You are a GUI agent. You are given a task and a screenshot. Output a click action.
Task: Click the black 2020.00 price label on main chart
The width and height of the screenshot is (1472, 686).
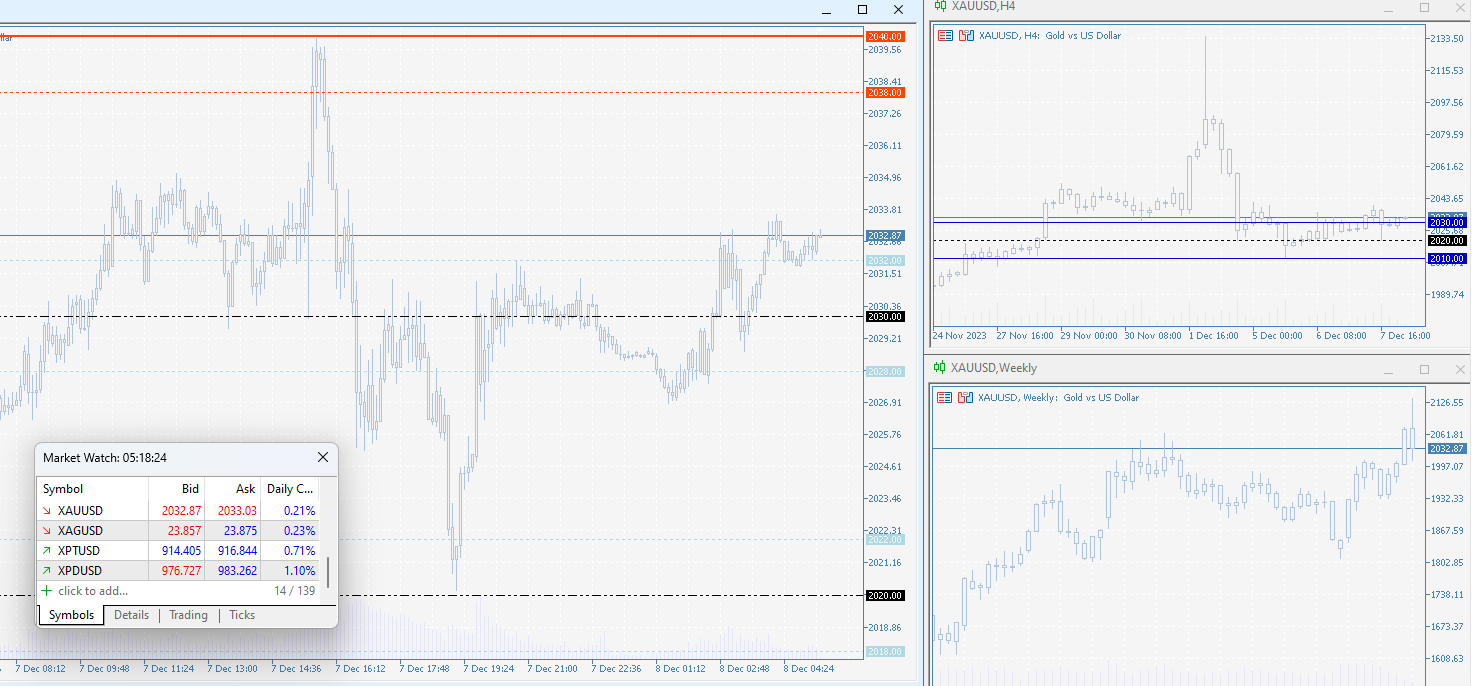(x=885, y=595)
